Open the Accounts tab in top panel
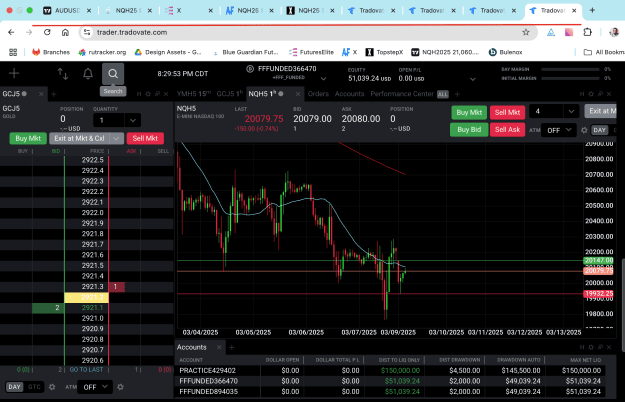 point(349,94)
